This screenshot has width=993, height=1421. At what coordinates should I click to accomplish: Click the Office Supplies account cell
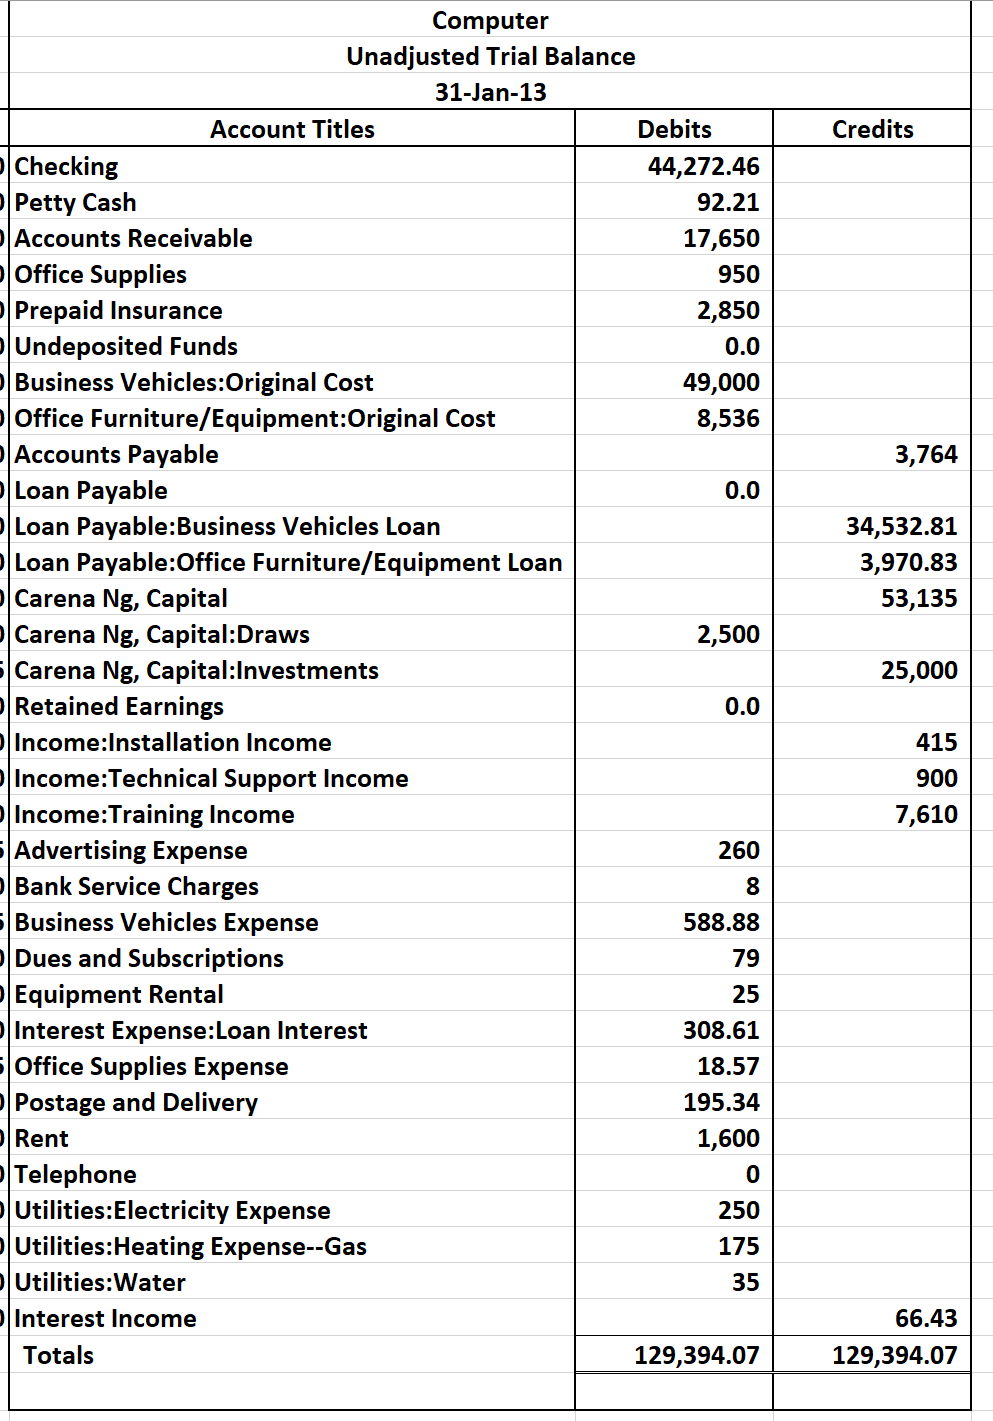pos(99,274)
